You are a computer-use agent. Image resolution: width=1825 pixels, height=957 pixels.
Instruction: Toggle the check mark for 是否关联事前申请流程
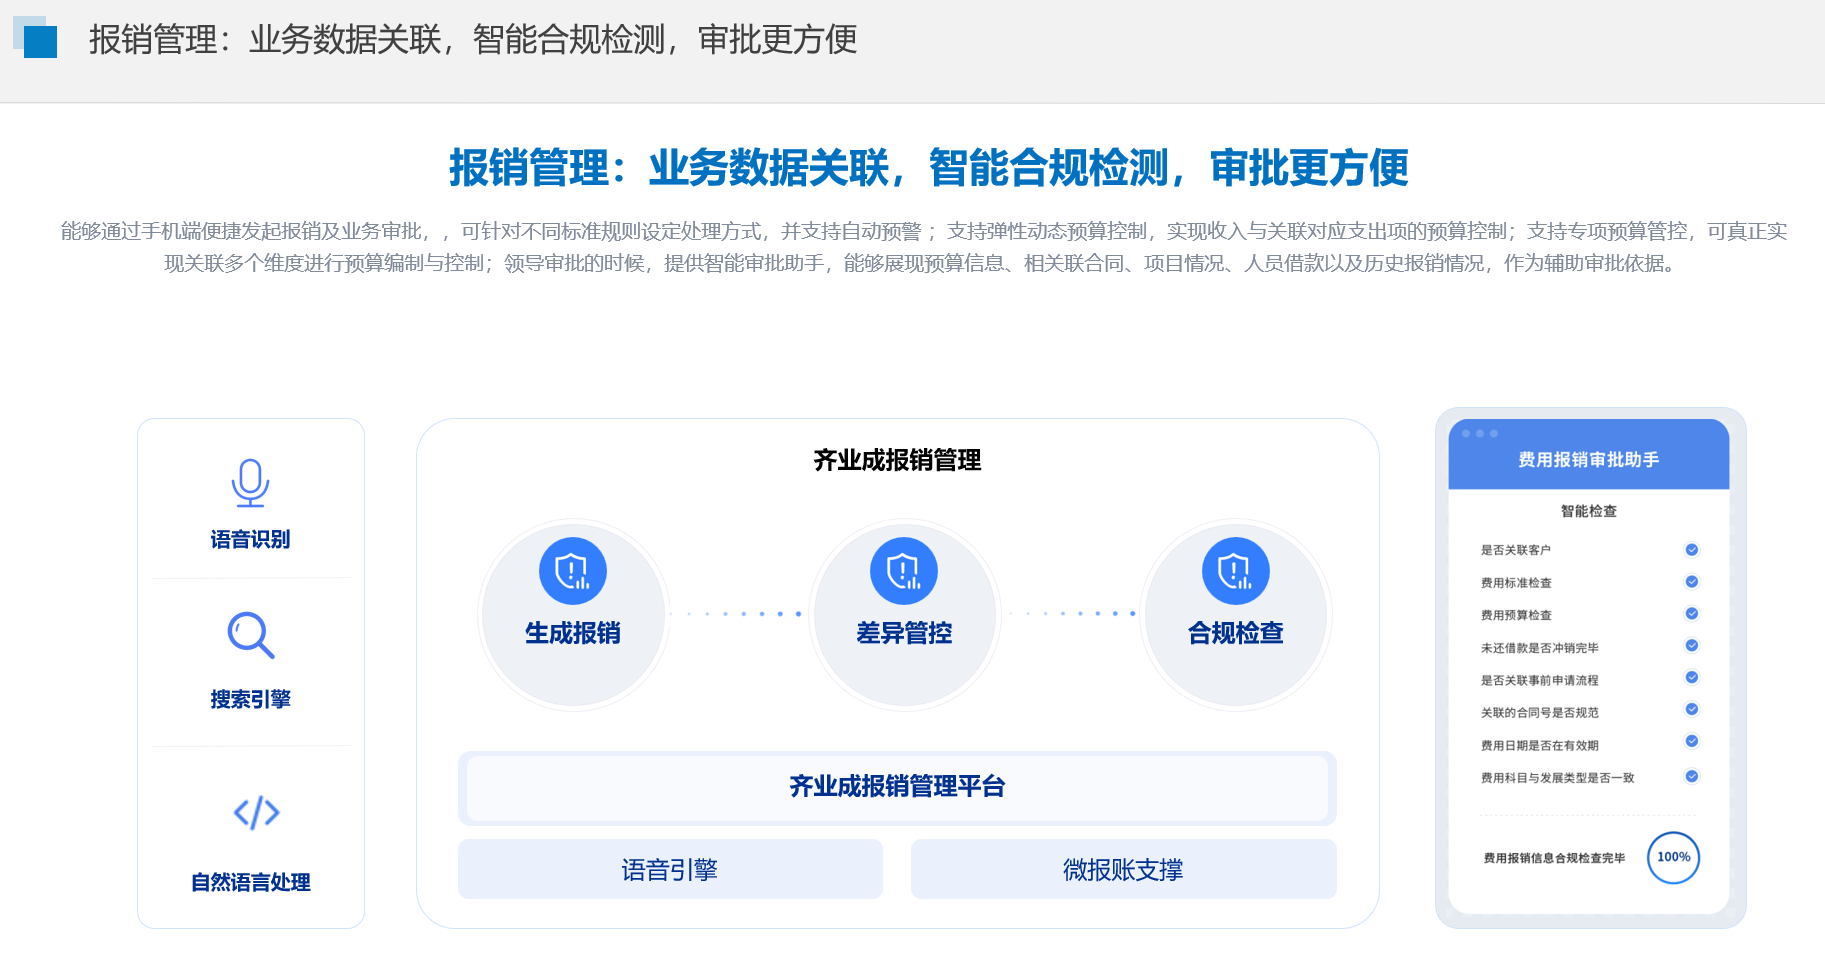click(1692, 677)
